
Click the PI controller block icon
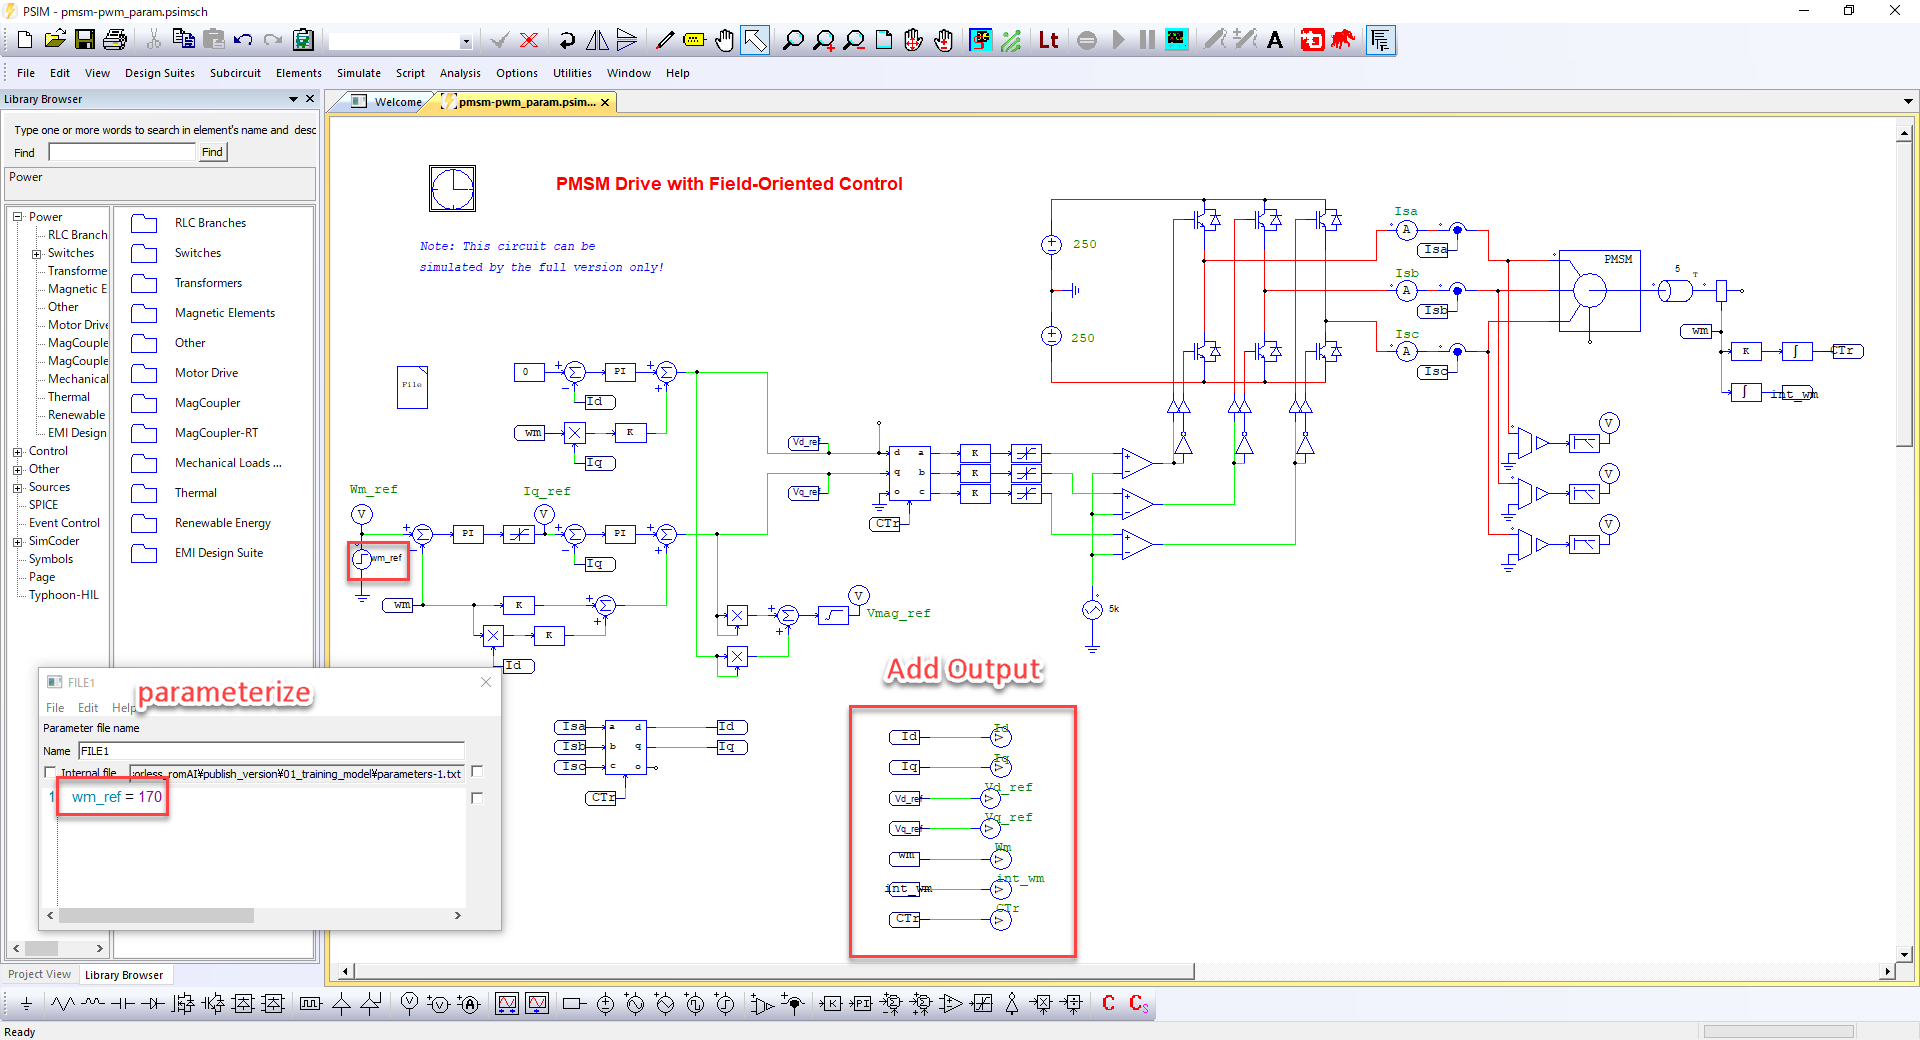(861, 1003)
